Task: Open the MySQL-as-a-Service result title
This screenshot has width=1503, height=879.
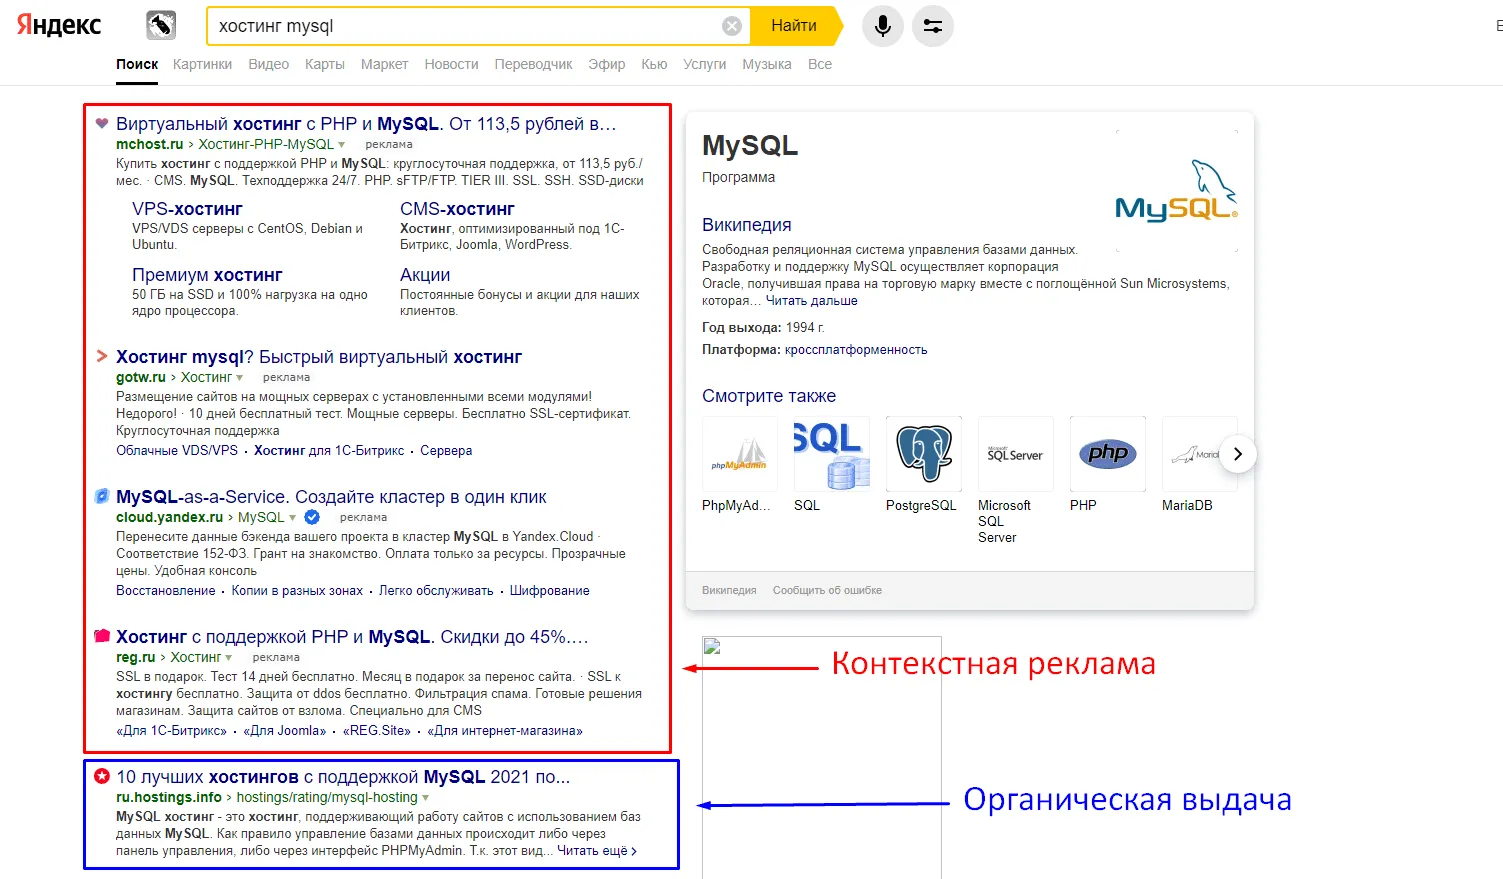Action: (331, 497)
